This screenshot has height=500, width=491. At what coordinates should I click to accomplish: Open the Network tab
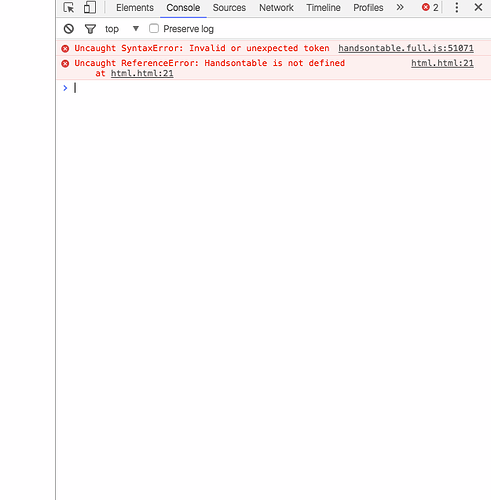point(276,8)
